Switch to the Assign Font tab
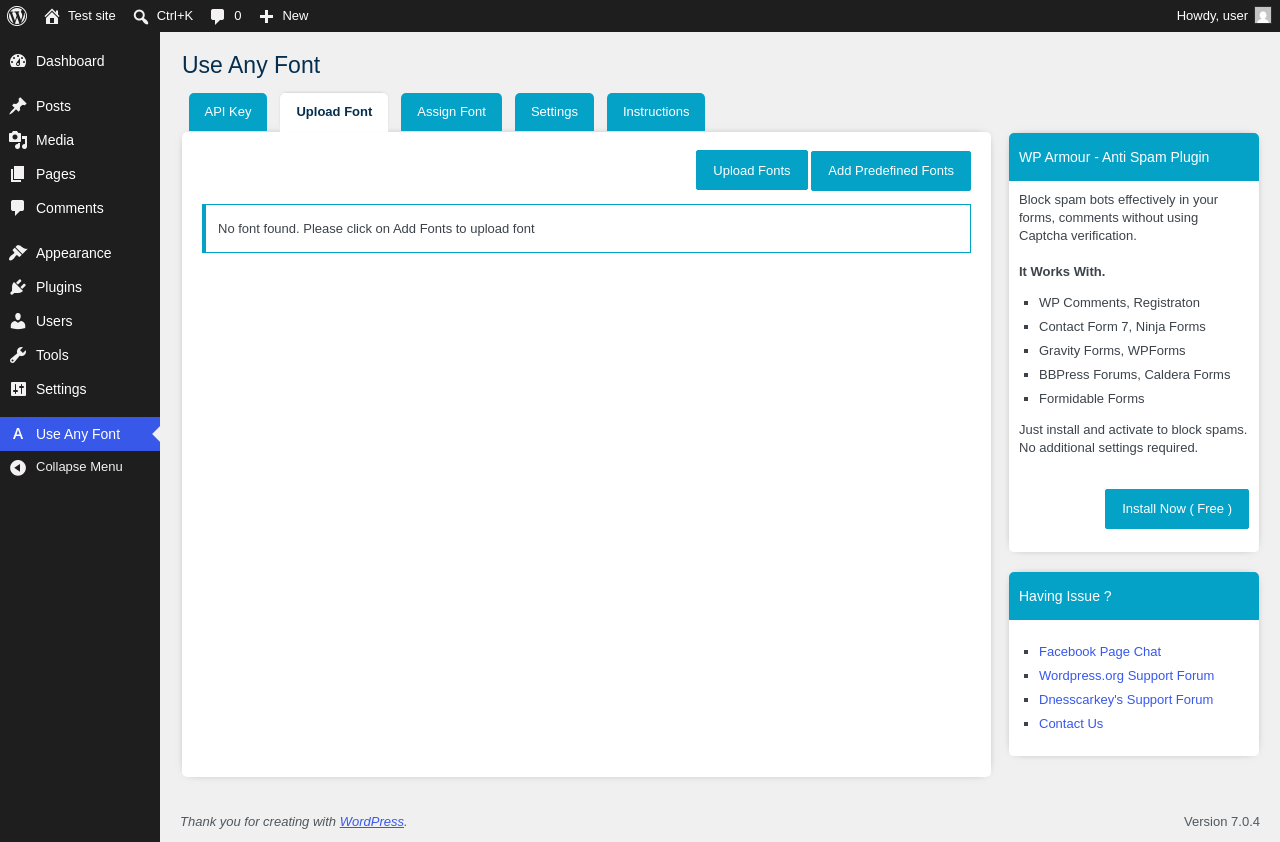Screen dimensions: 1280x842 451,112
